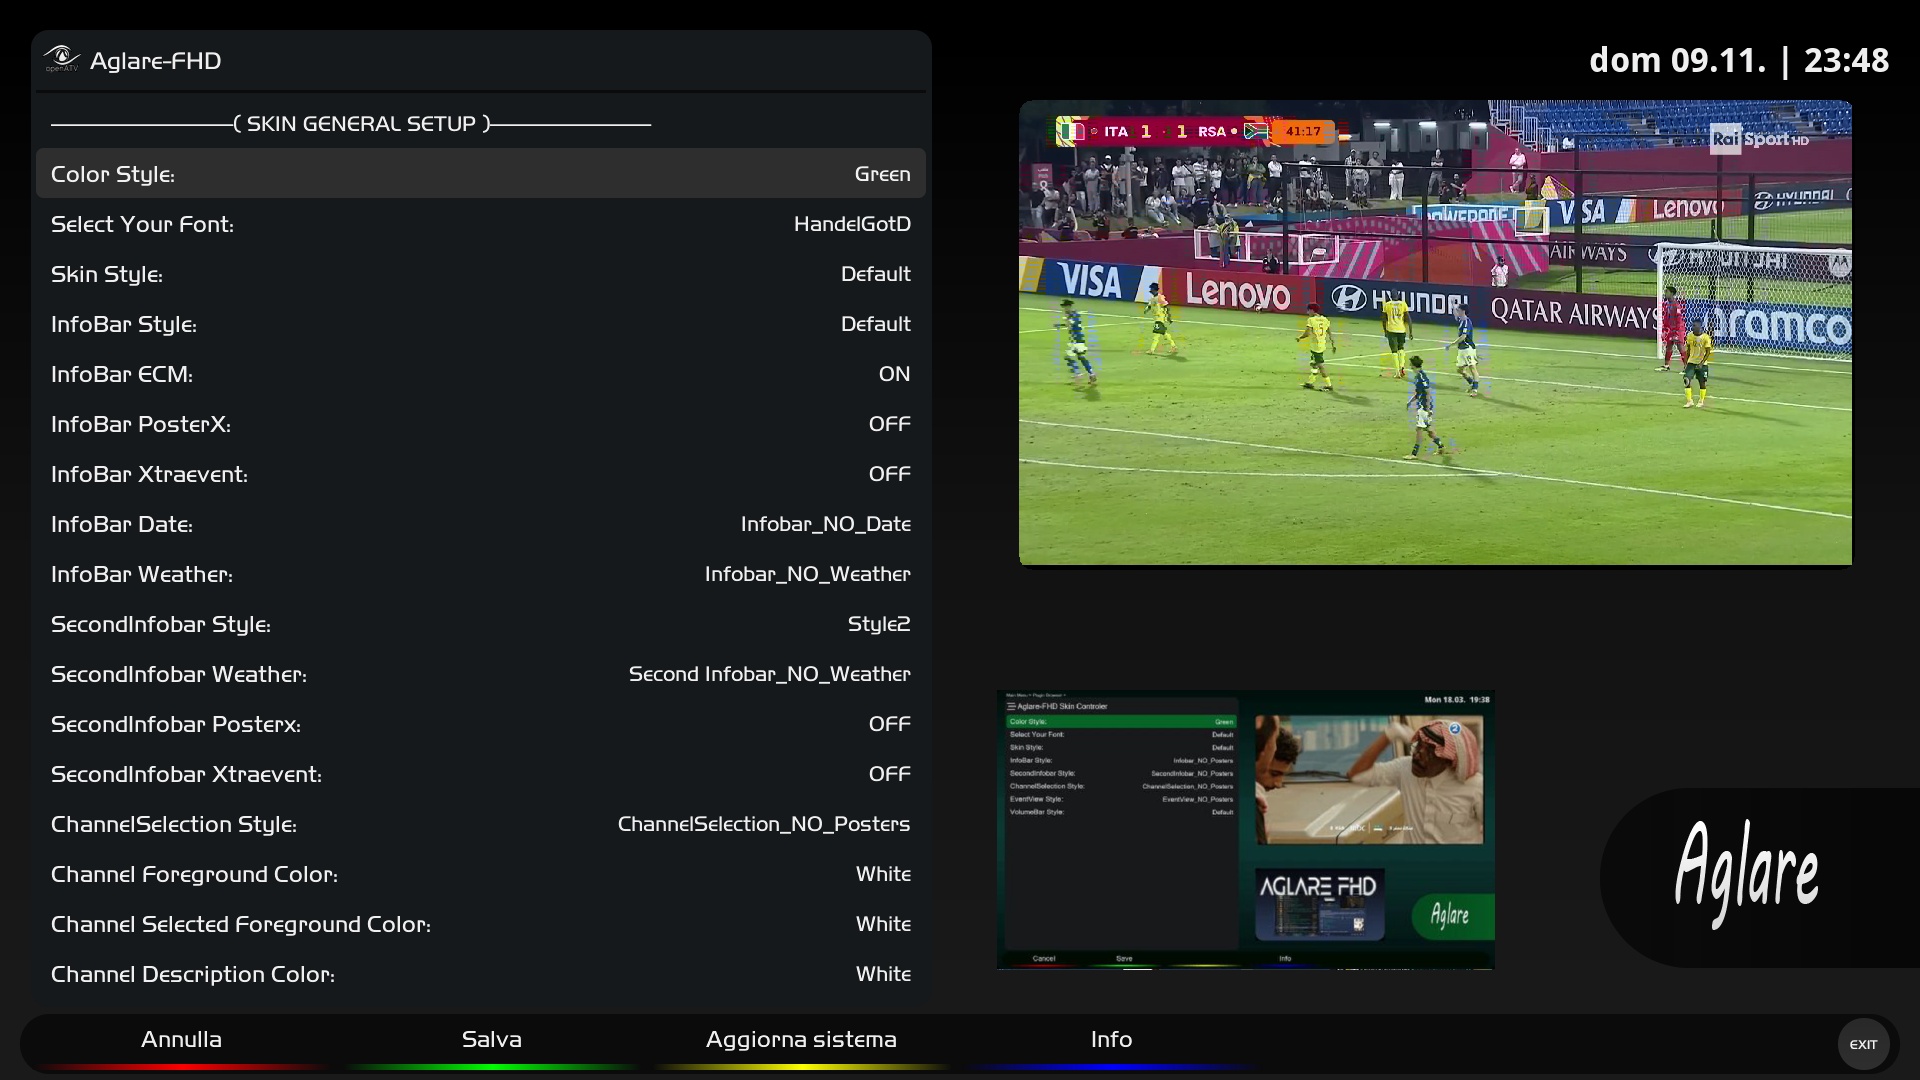This screenshot has height=1080, width=1920.
Task: Click the skin preview screenshot thumbnail
Action: click(1245, 829)
